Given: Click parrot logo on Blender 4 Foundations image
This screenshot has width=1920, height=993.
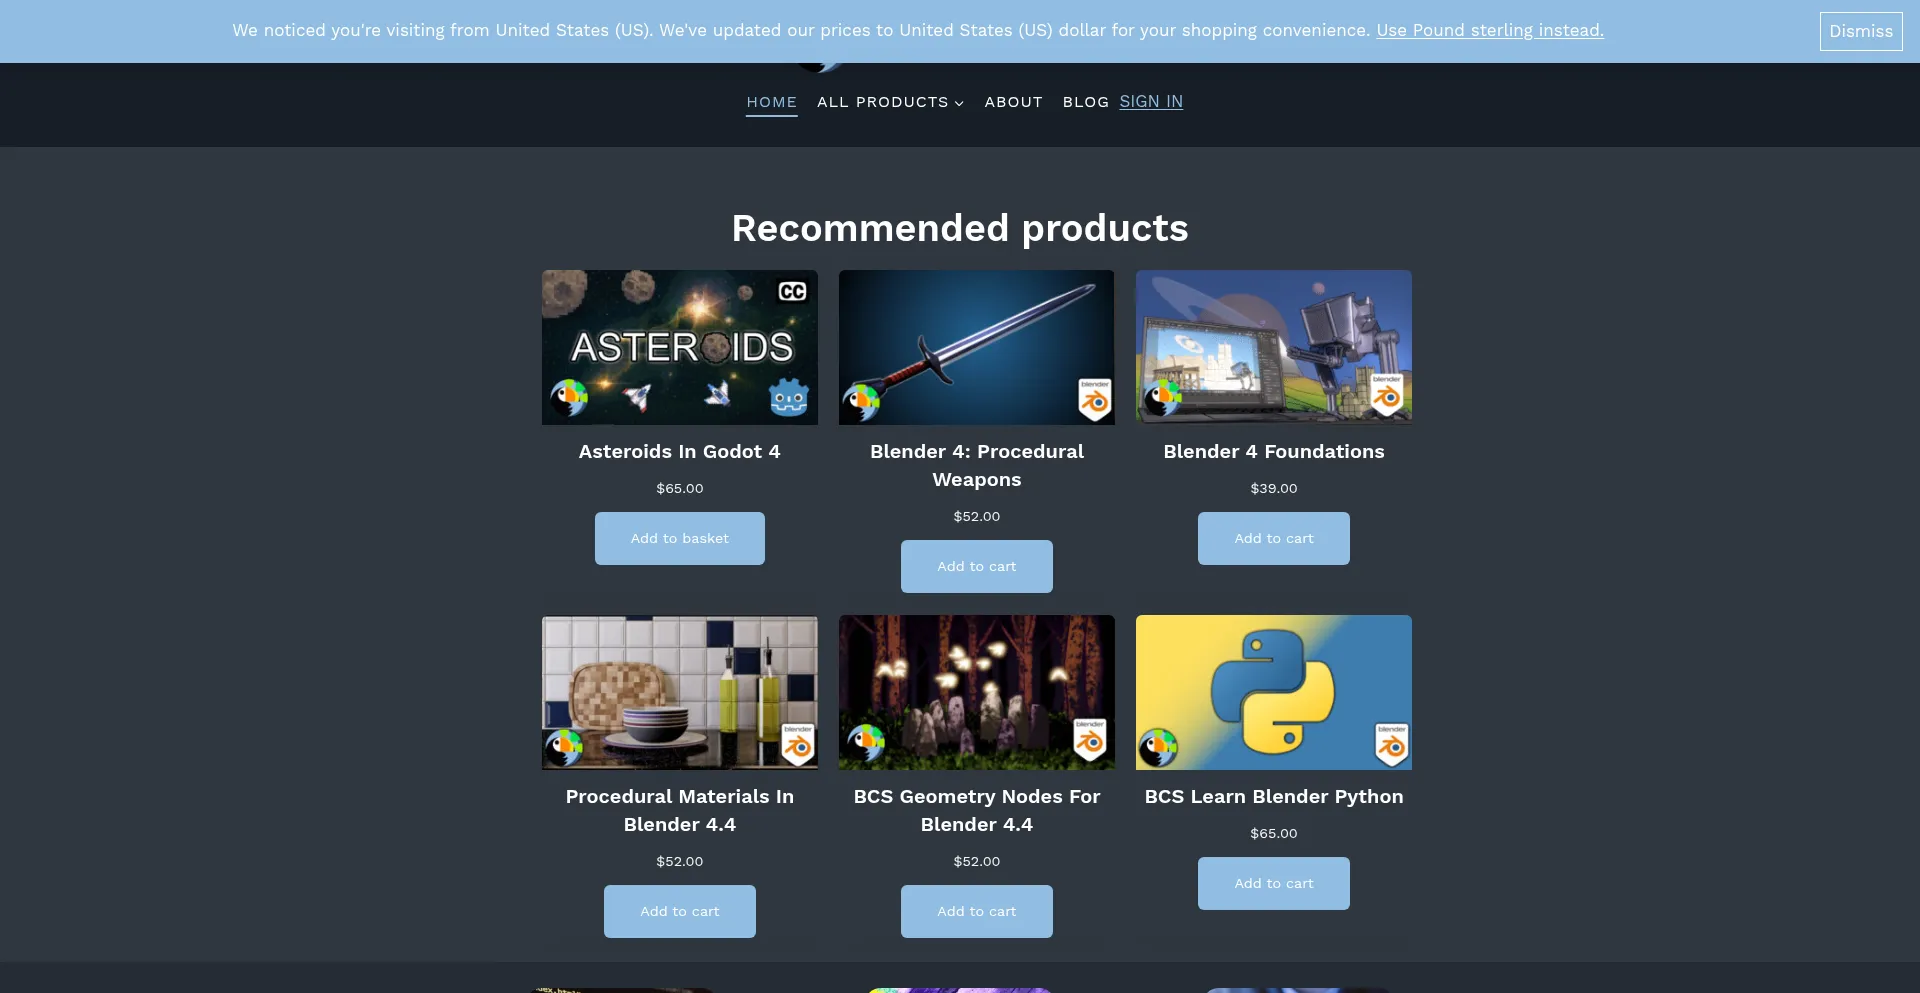Looking at the screenshot, I should (x=1162, y=397).
